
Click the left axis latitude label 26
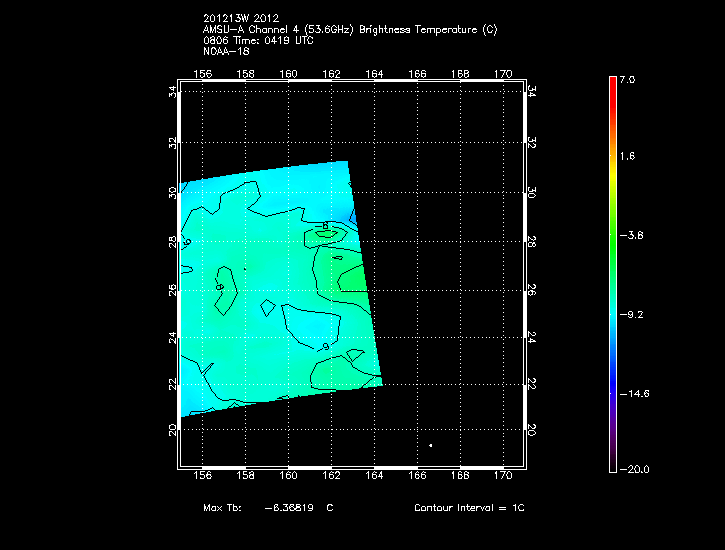click(x=172, y=288)
